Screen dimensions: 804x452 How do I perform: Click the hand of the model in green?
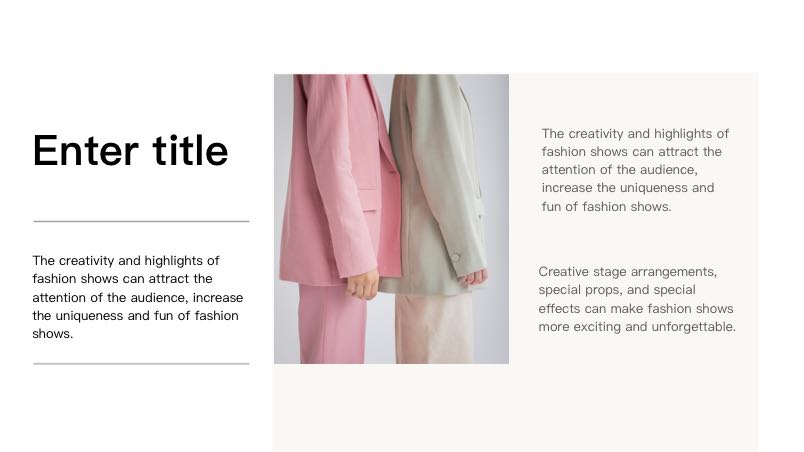point(474,277)
